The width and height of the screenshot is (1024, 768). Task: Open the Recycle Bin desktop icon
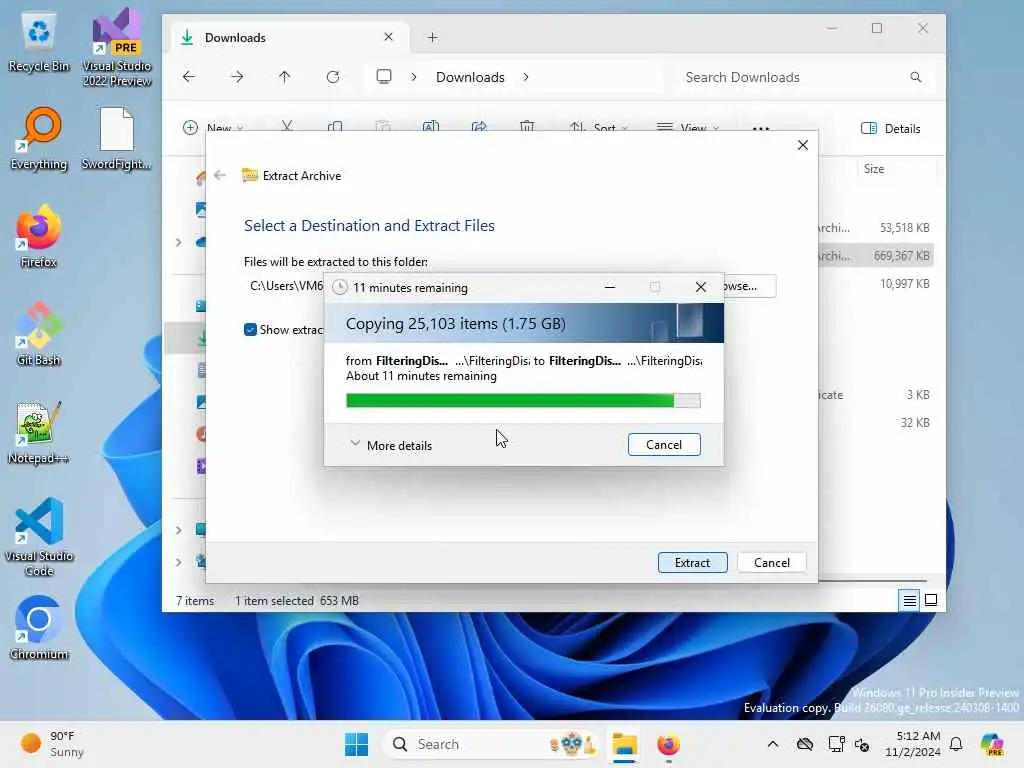[39, 42]
